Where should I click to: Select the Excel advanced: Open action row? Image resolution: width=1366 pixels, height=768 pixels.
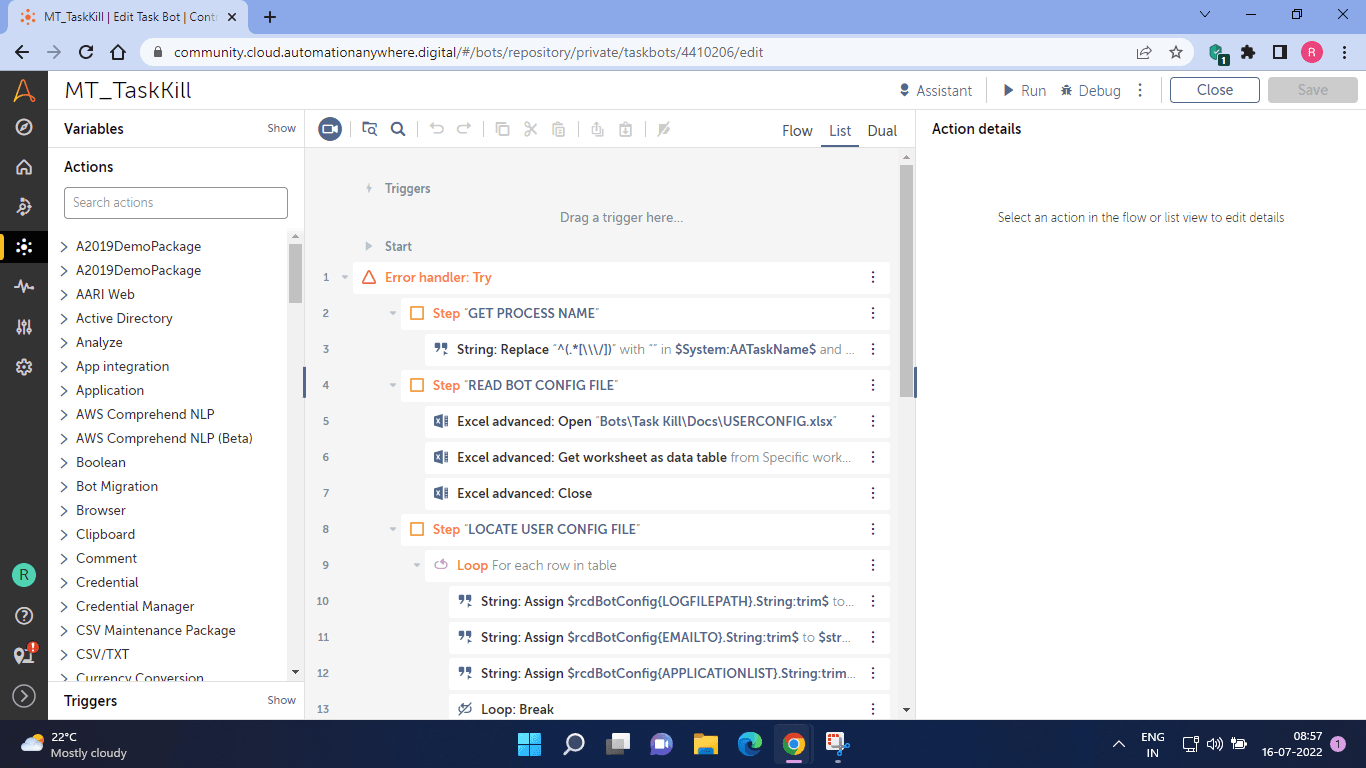pos(657,421)
